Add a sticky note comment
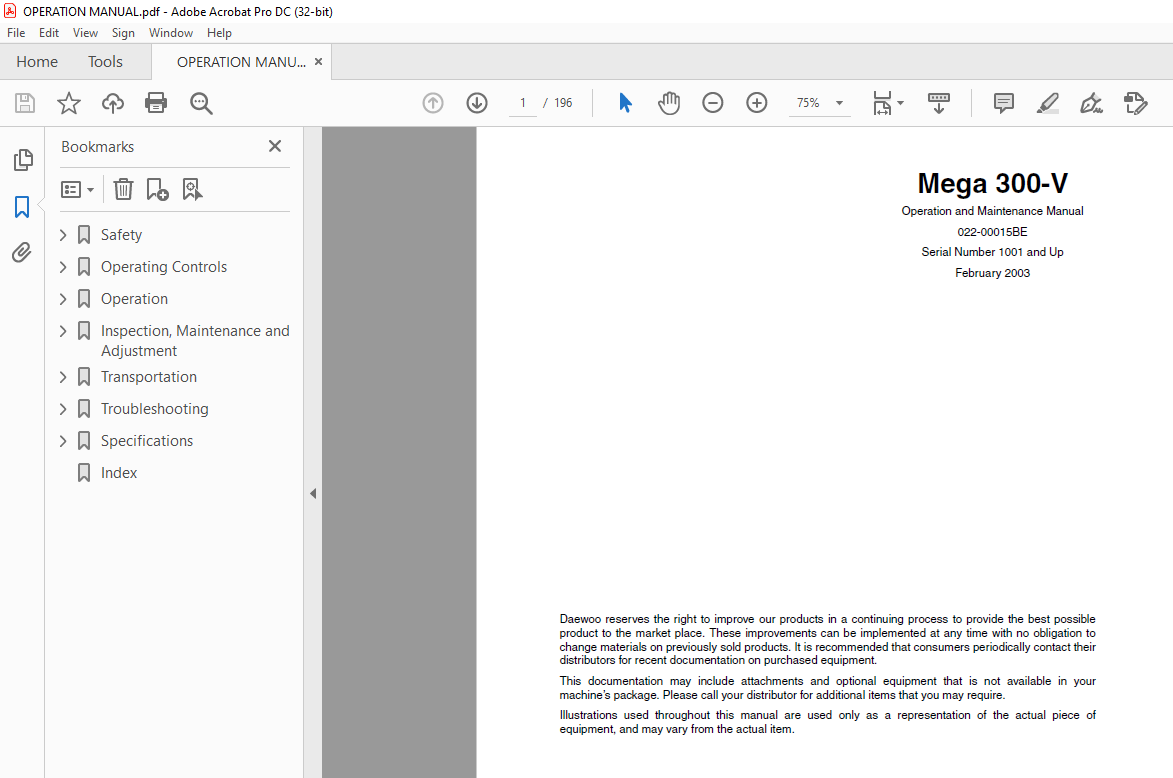The height and width of the screenshot is (778, 1173). (1003, 102)
